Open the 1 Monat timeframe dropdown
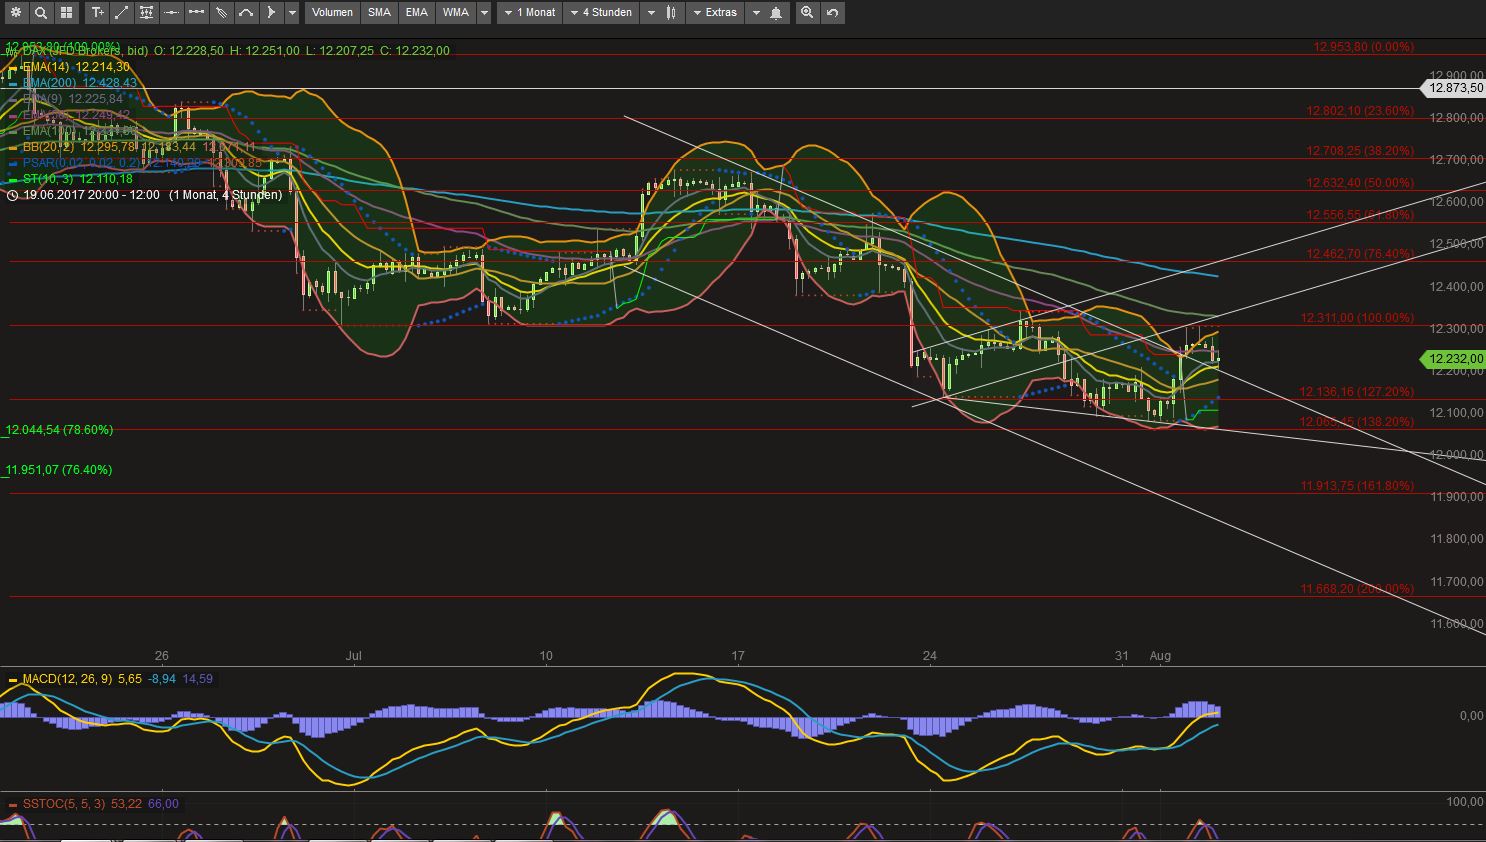1486x842 pixels. pyautogui.click(x=529, y=12)
